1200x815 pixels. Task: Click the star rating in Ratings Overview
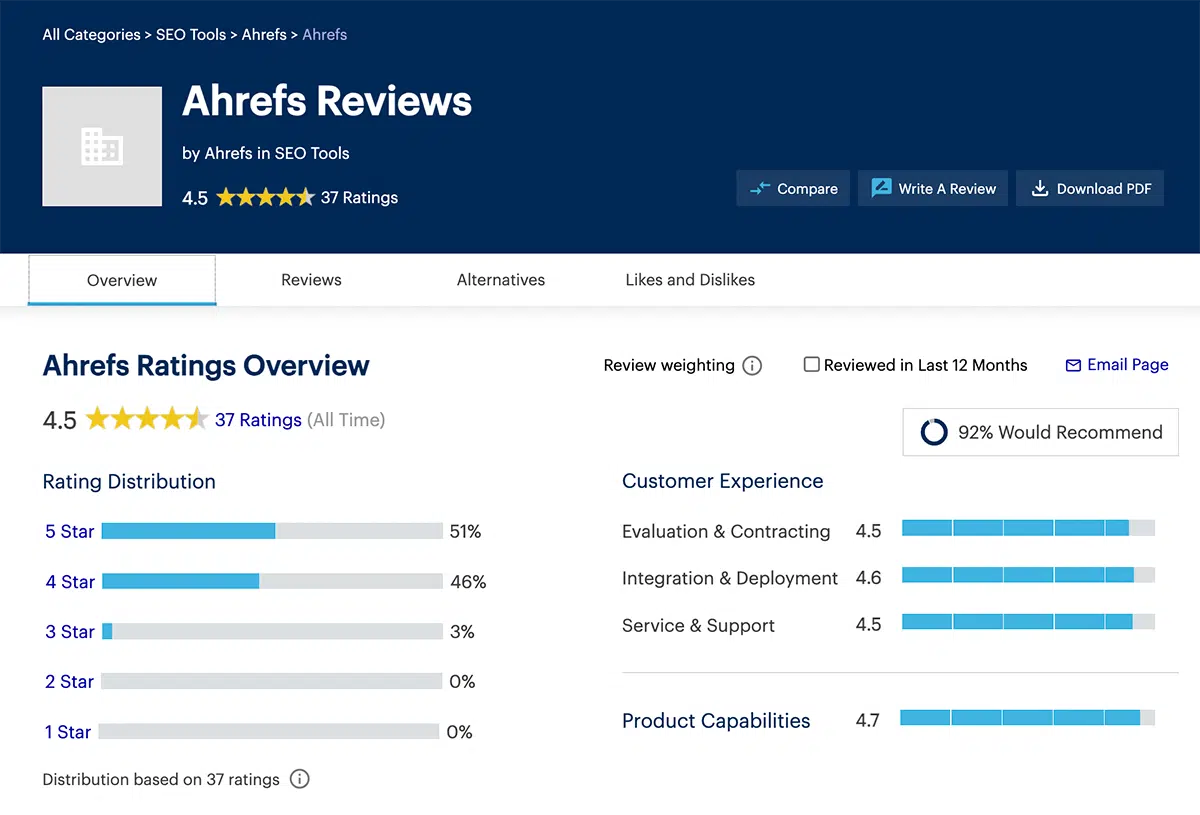pyautogui.click(x=147, y=419)
